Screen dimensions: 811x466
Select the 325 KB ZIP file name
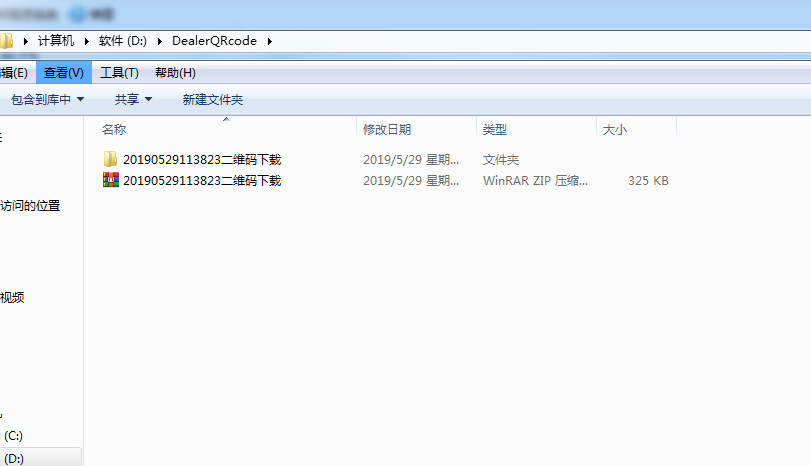click(x=202, y=181)
